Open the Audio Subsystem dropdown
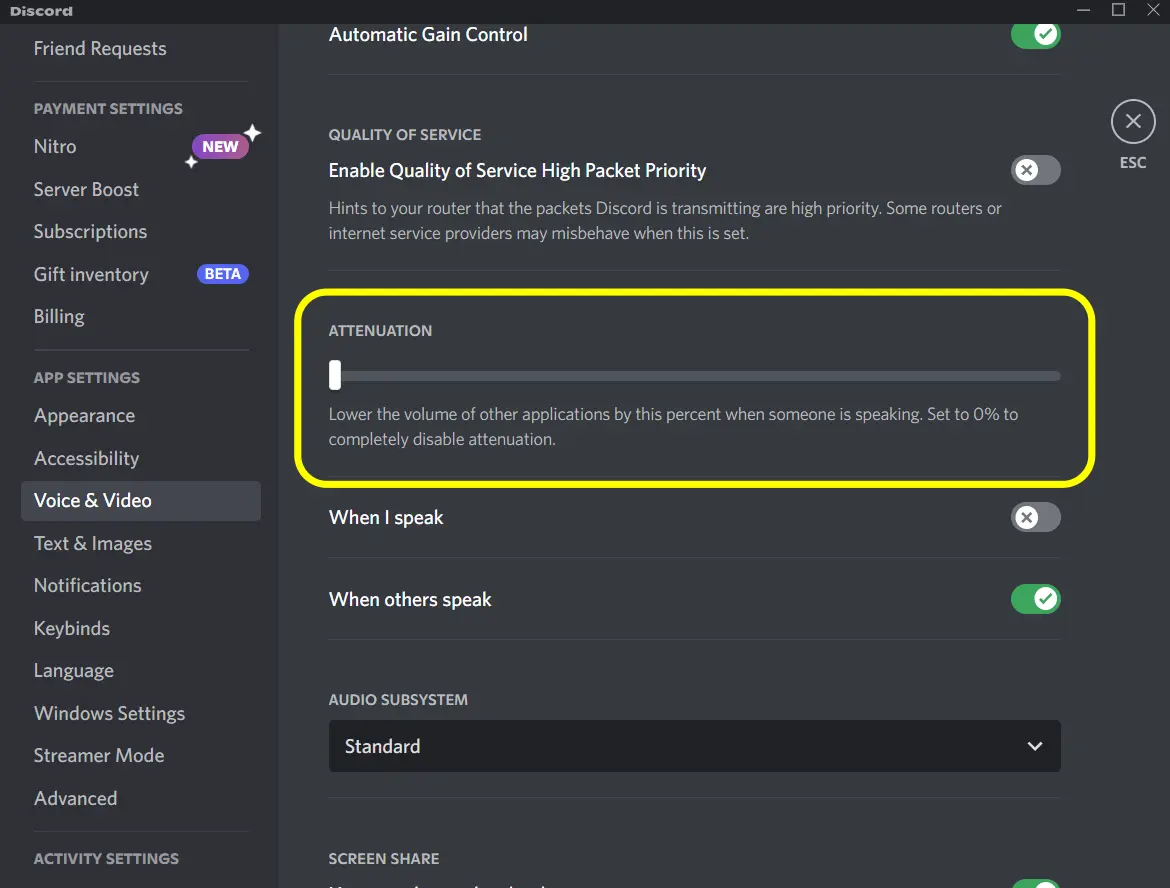This screenshot has width=1170, height=888. pos(694,746)
